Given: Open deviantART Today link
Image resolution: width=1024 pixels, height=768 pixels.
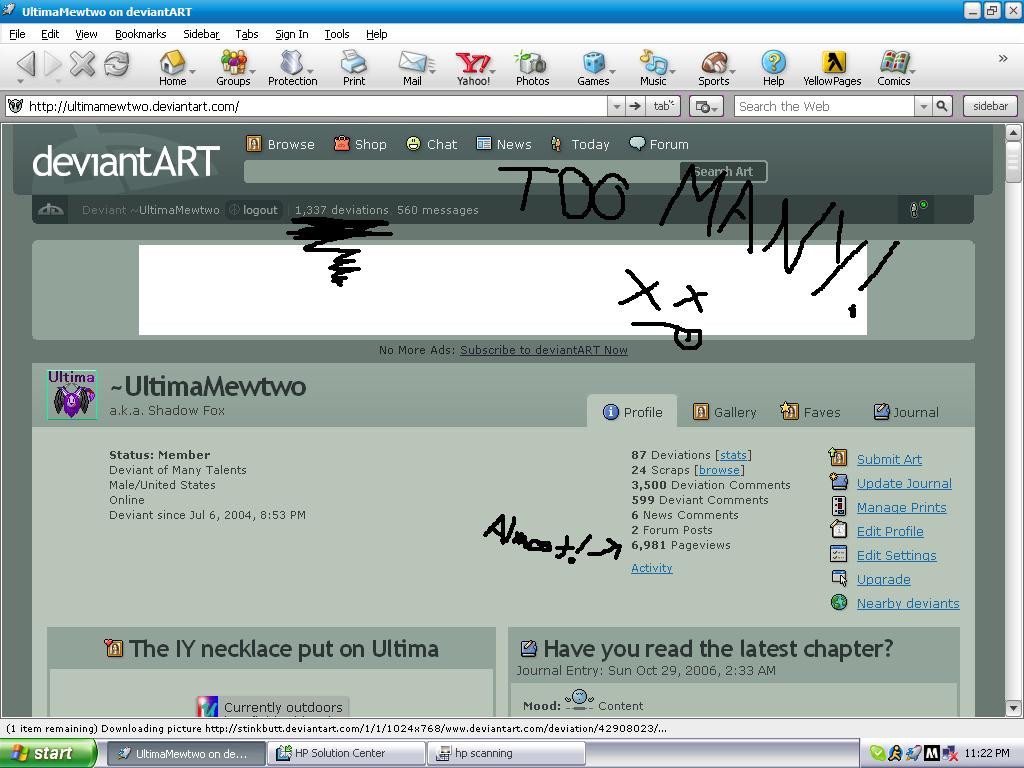Looking at the screenshot, I should coord(581,144).
